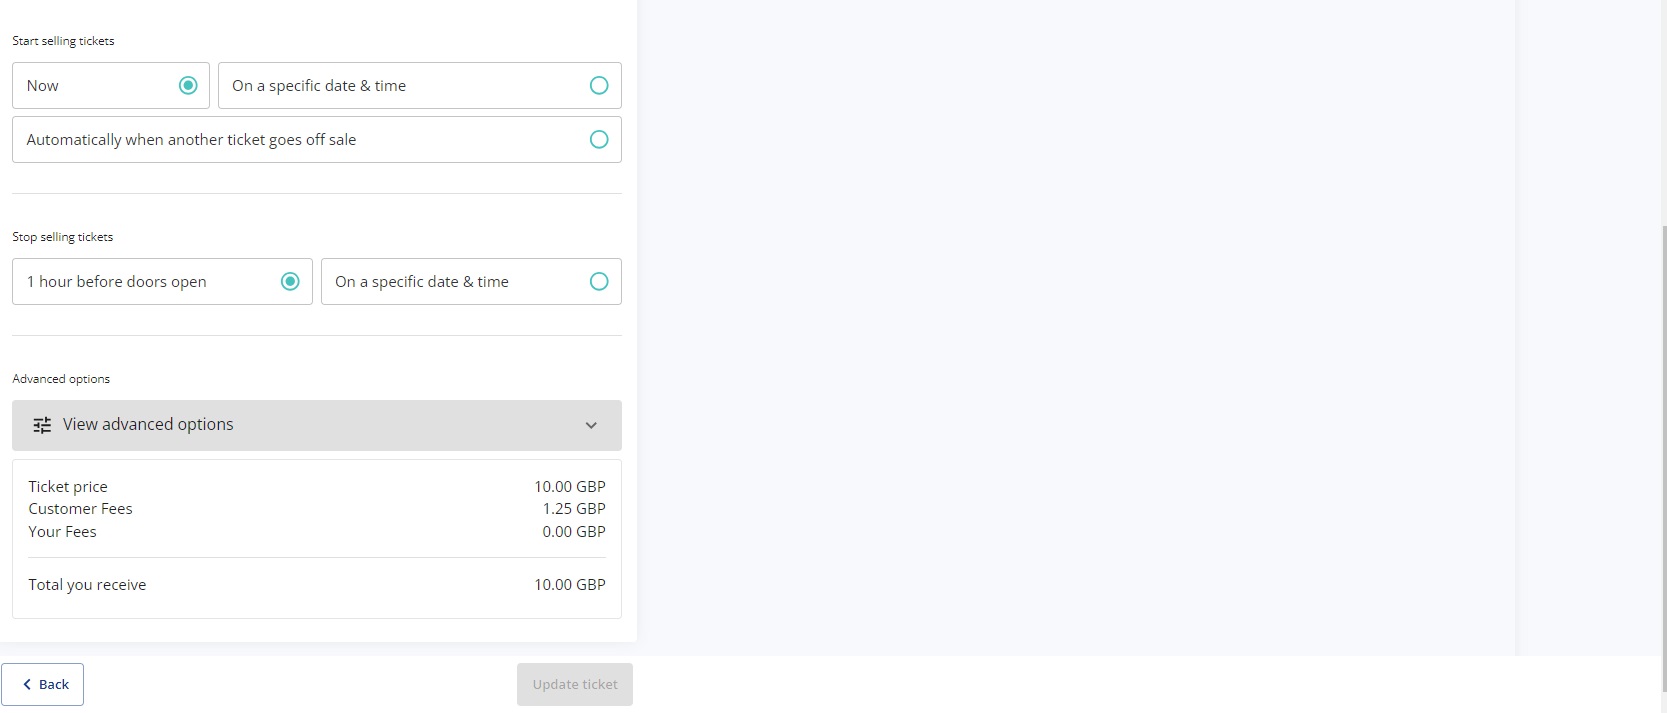Click the Ticket price label

pos(68,487)
